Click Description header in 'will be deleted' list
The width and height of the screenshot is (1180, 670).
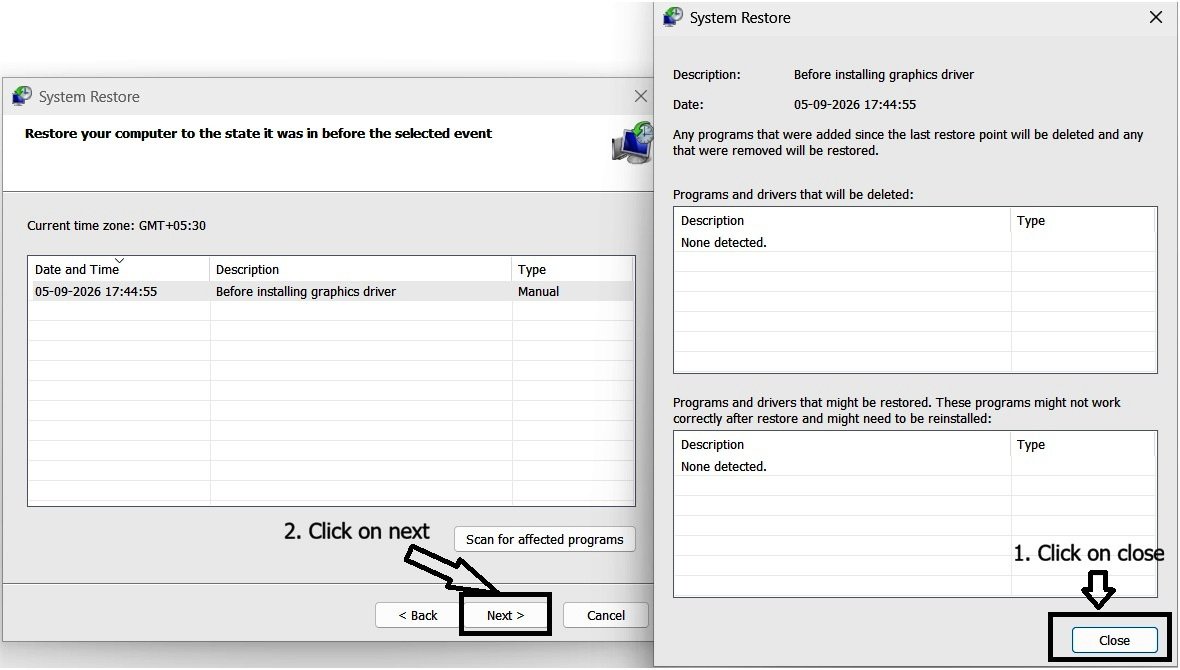point(842,221)
